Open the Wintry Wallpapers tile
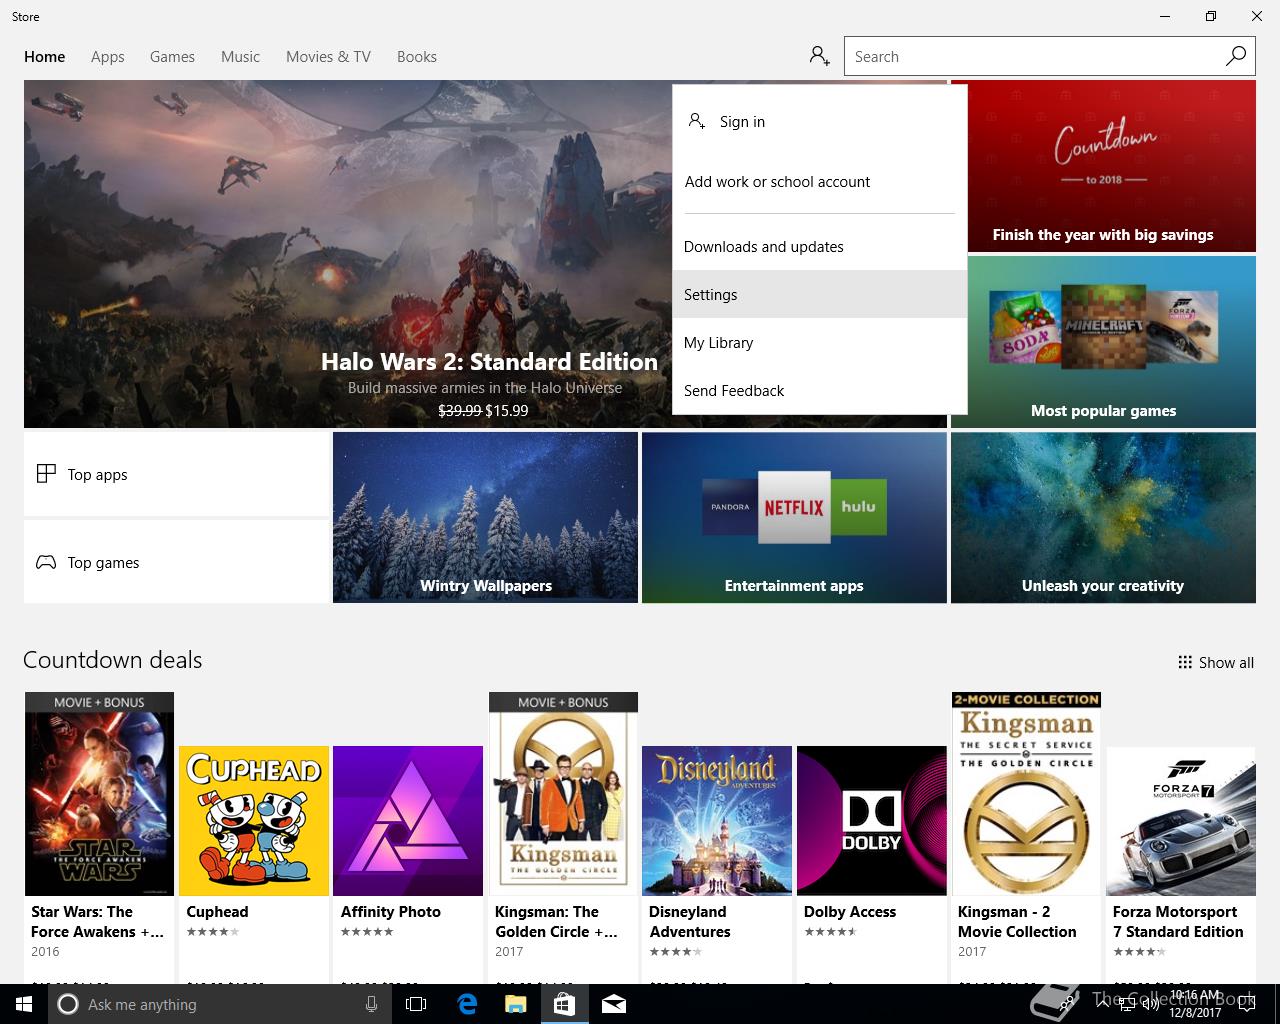 [485, 517]
